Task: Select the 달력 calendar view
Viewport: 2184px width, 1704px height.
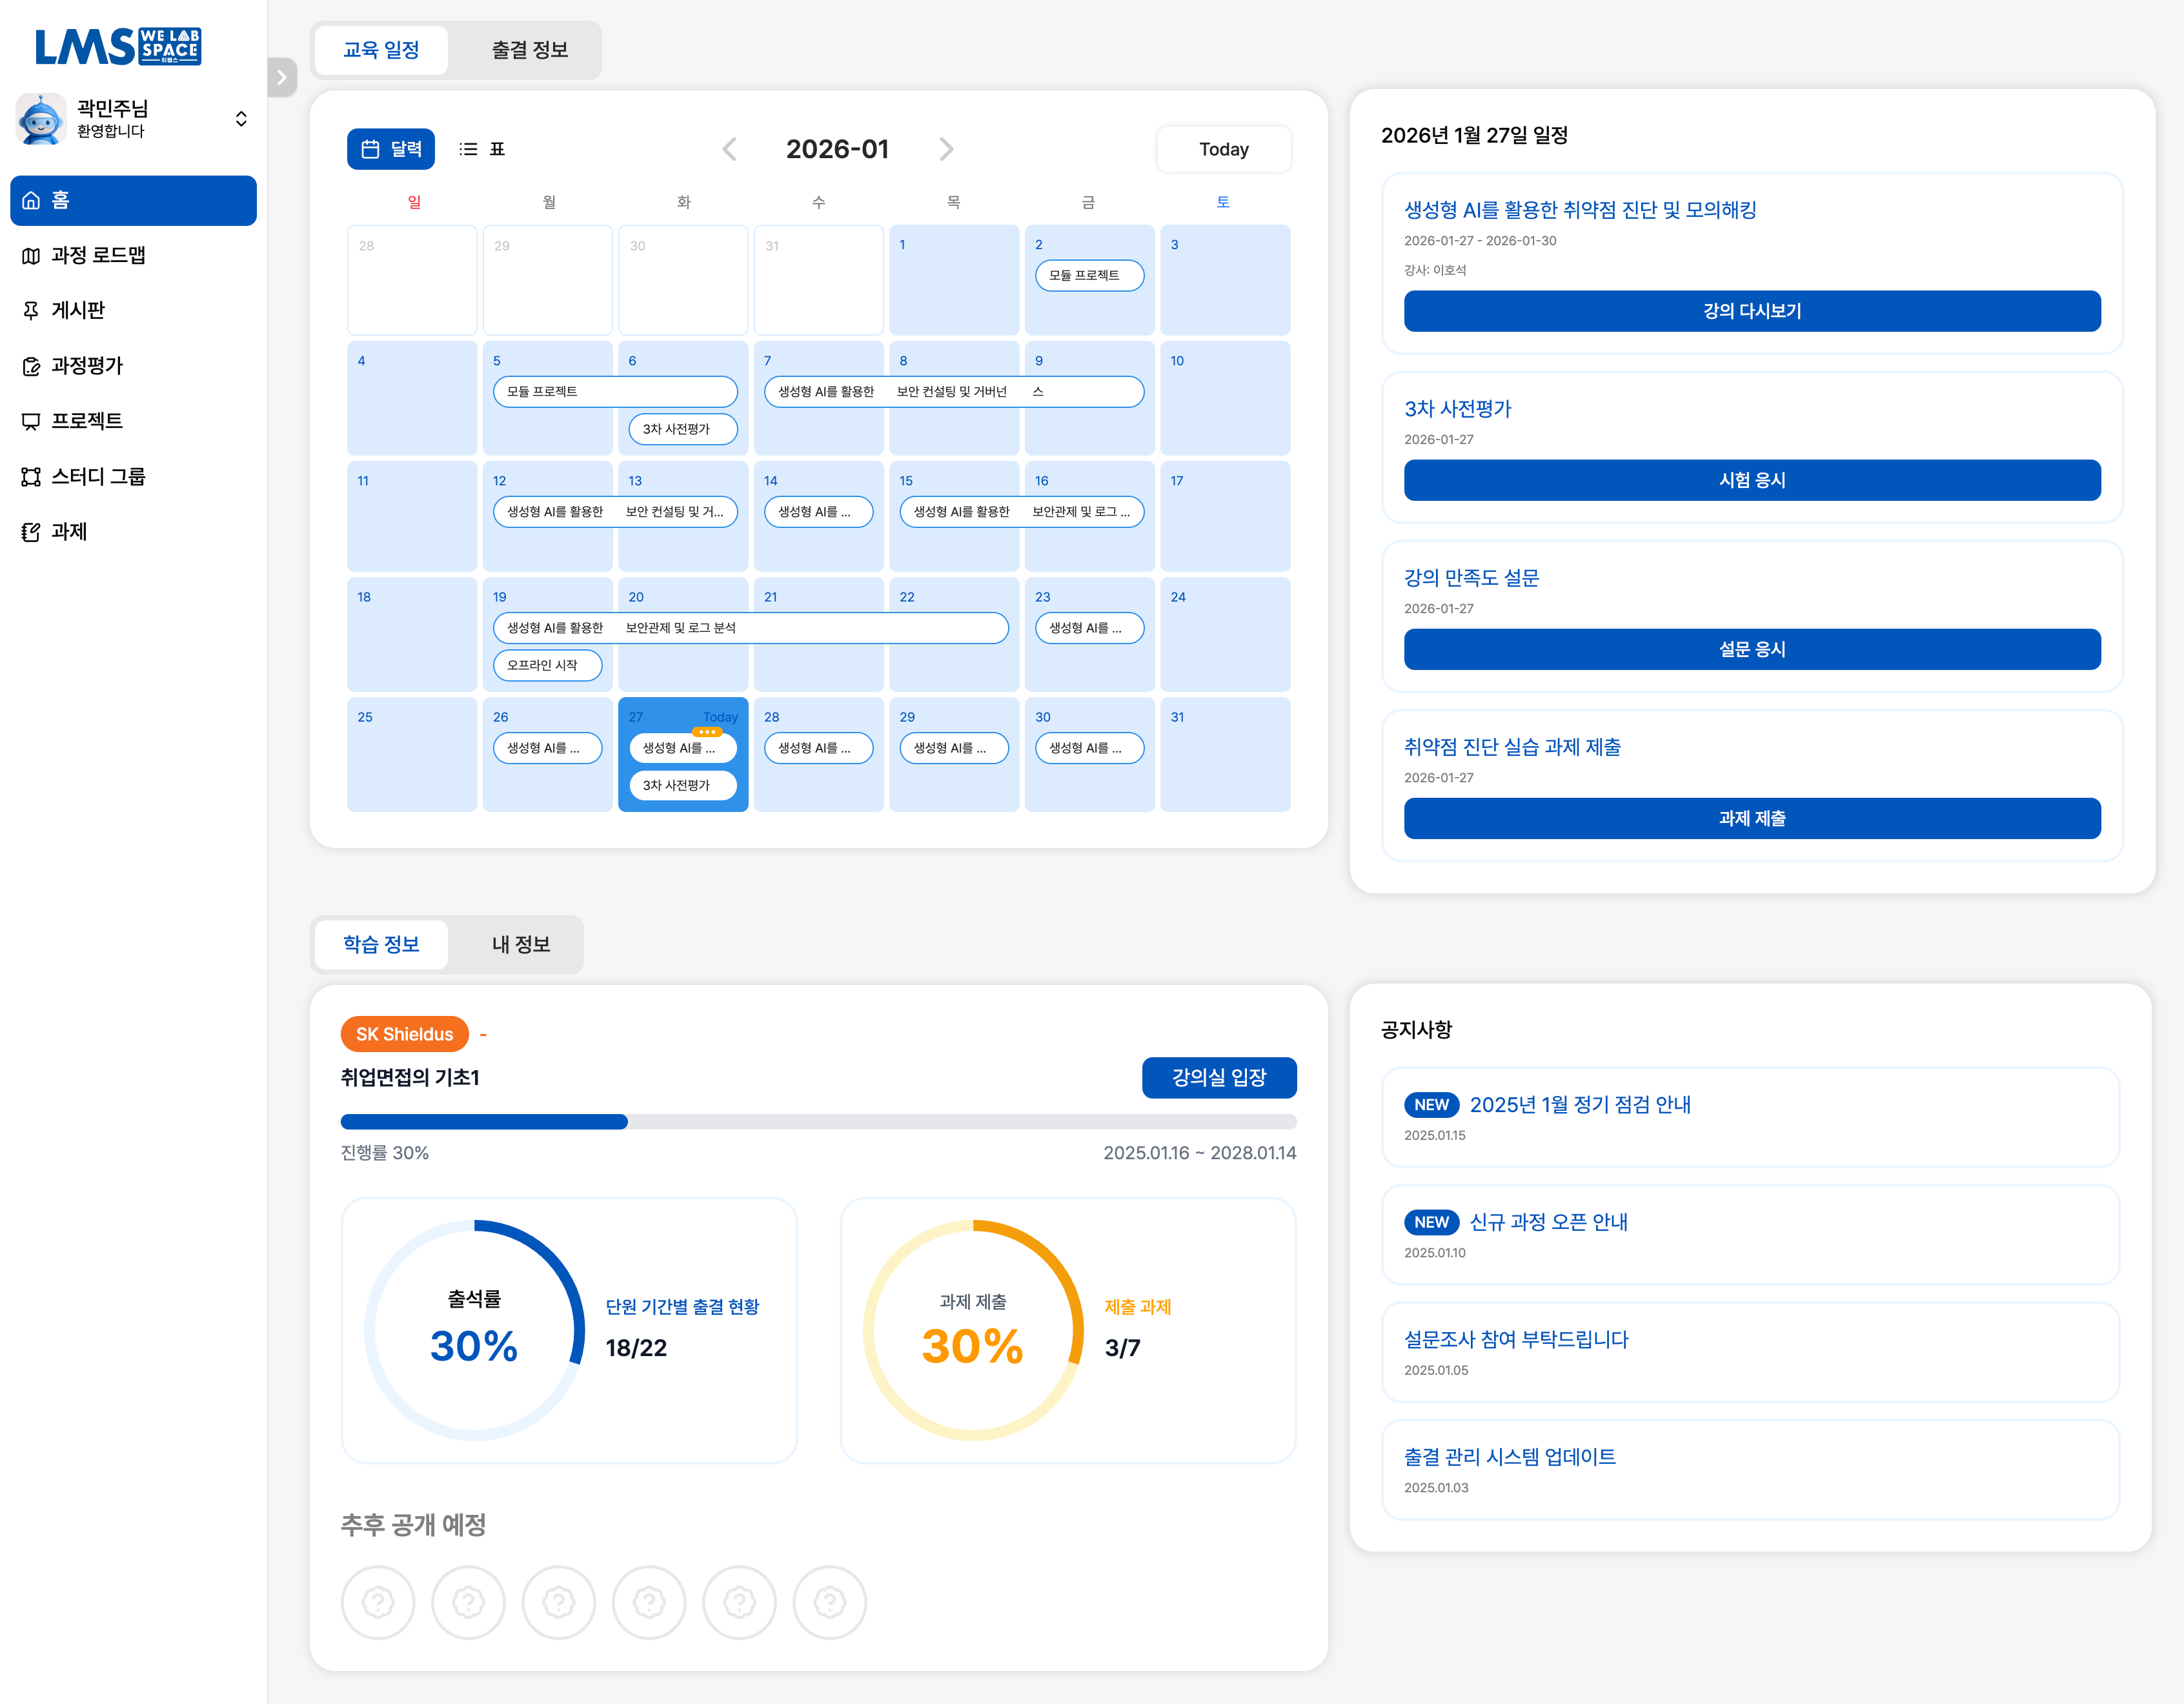Action: pyautogui.click(x=391, y=149)
